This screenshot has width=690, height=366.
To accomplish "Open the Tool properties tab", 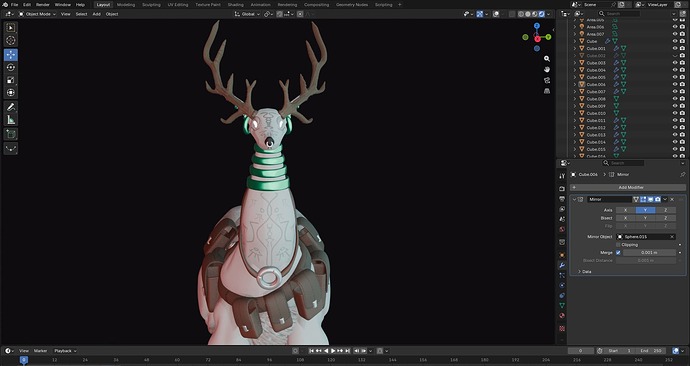I will click(562, 176).
